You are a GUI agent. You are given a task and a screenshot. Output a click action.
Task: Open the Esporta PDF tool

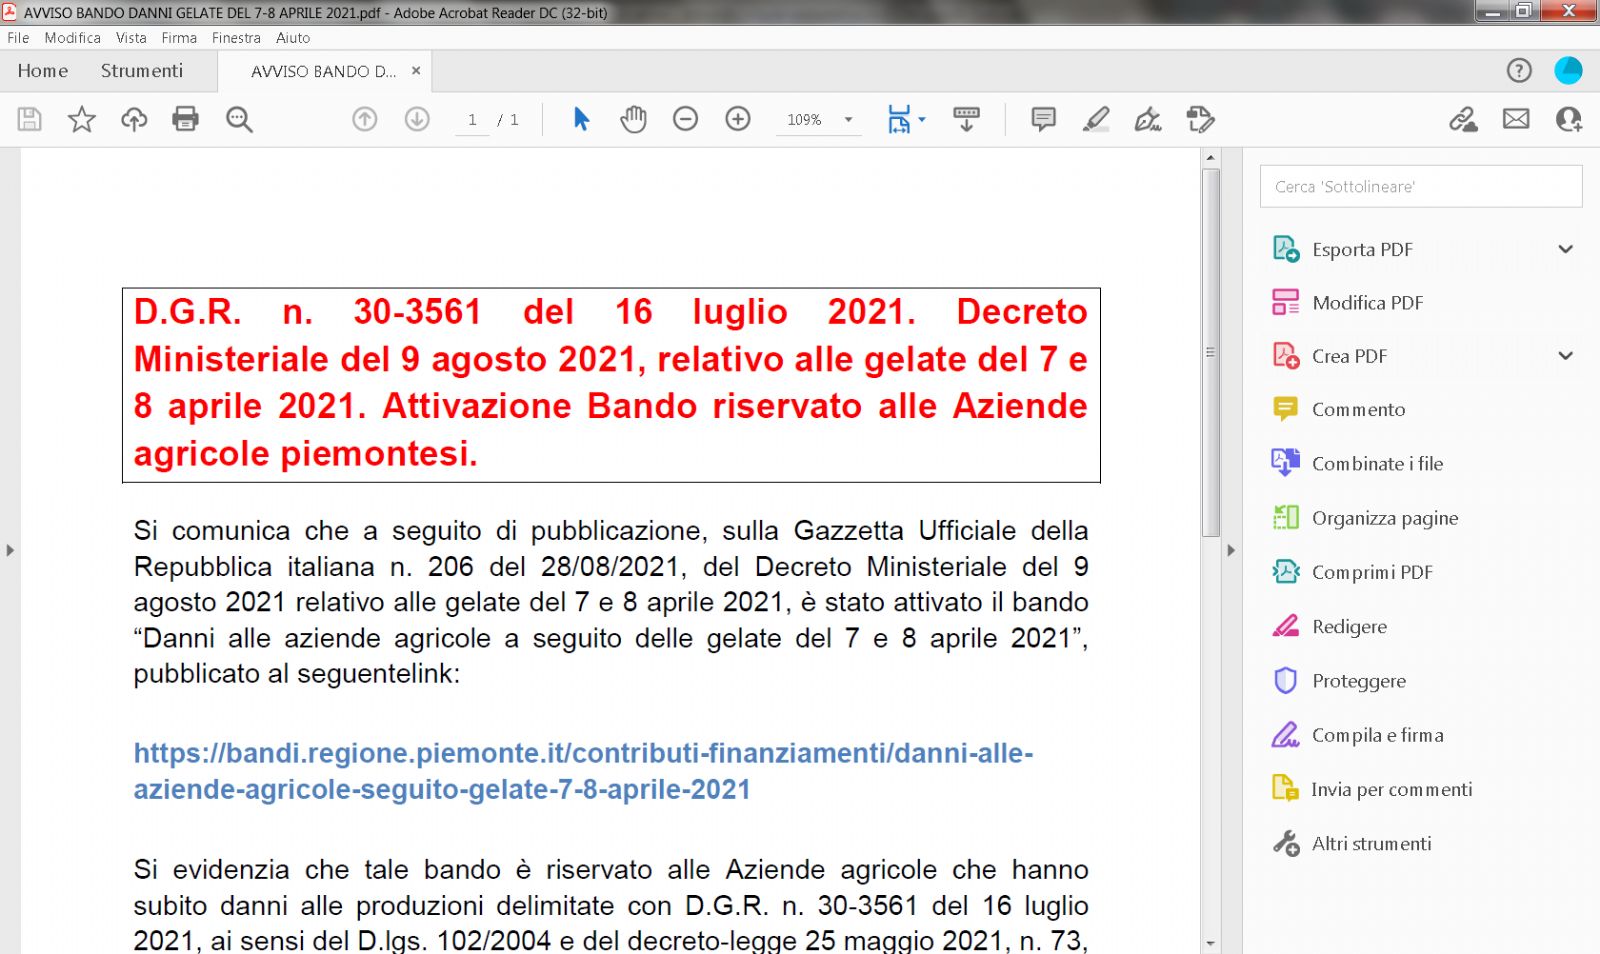pyautogui.click(x=1362, y=249)
